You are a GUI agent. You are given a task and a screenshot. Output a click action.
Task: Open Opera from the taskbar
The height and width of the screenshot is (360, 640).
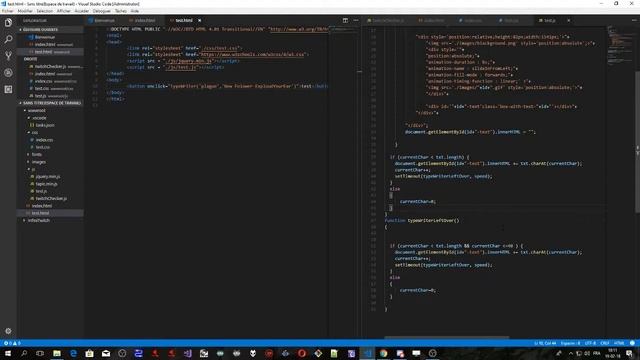302,353
